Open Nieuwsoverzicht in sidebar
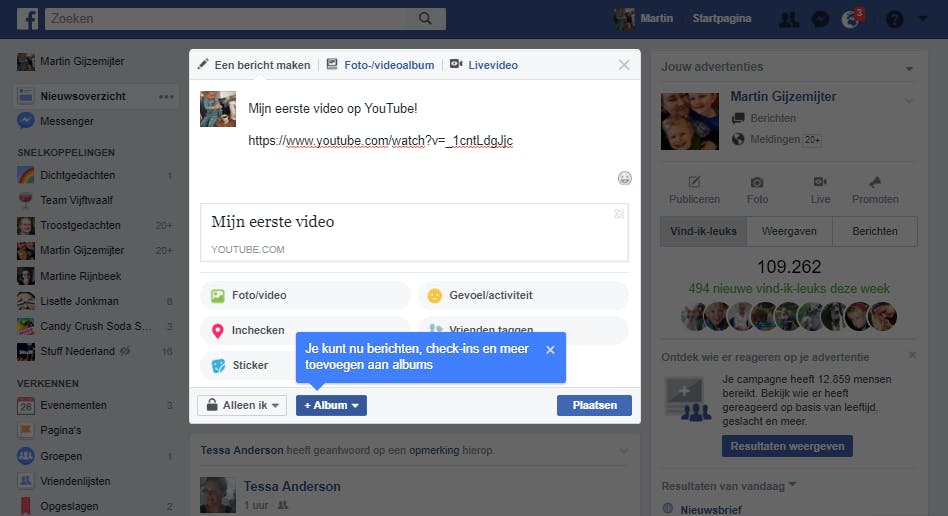The image size is (948, 516). click(x=83, y=96)
